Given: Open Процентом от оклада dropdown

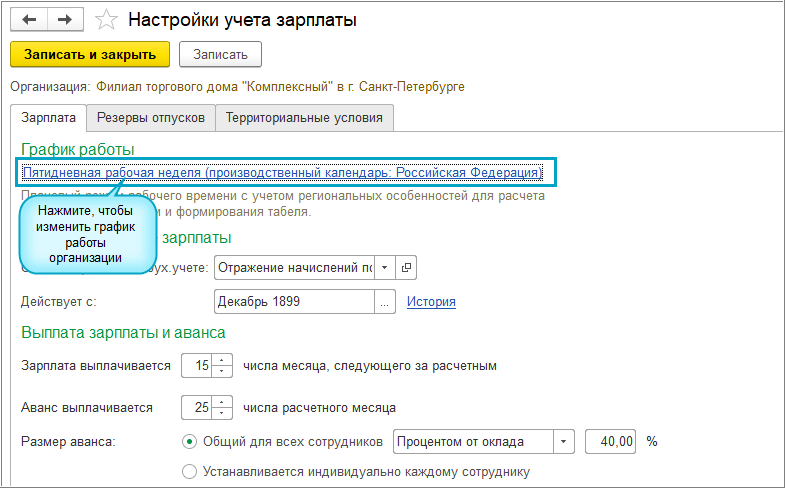Looking at the screenshot, I should point(564,441).
